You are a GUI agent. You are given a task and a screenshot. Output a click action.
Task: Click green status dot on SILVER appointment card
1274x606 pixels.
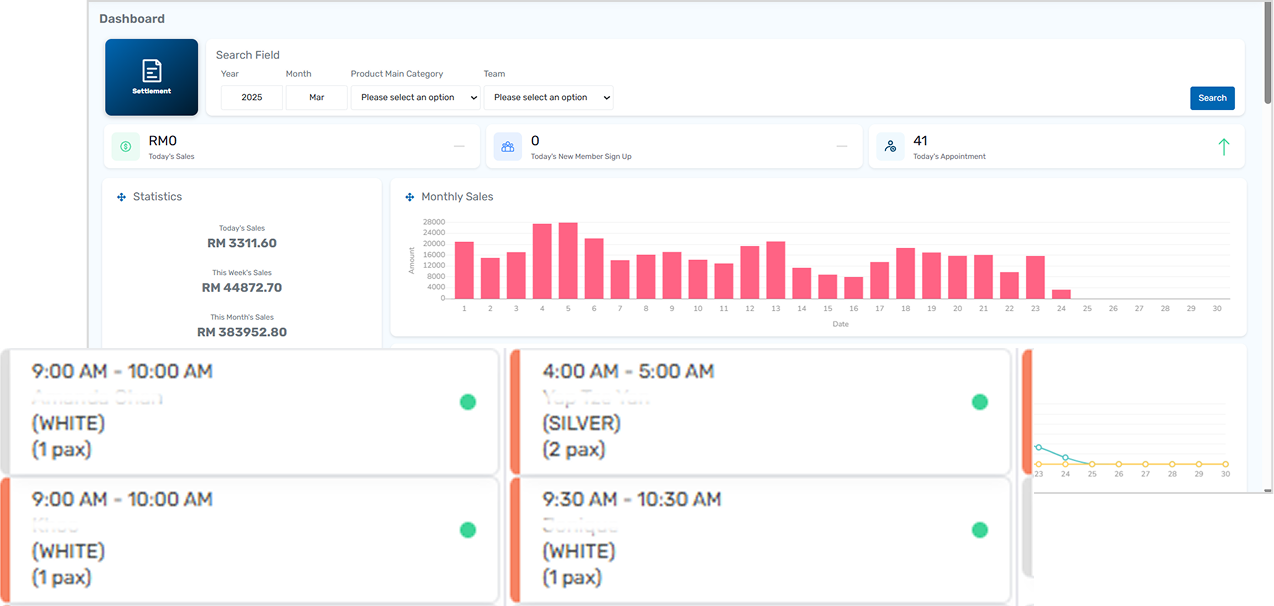(980, 402)
